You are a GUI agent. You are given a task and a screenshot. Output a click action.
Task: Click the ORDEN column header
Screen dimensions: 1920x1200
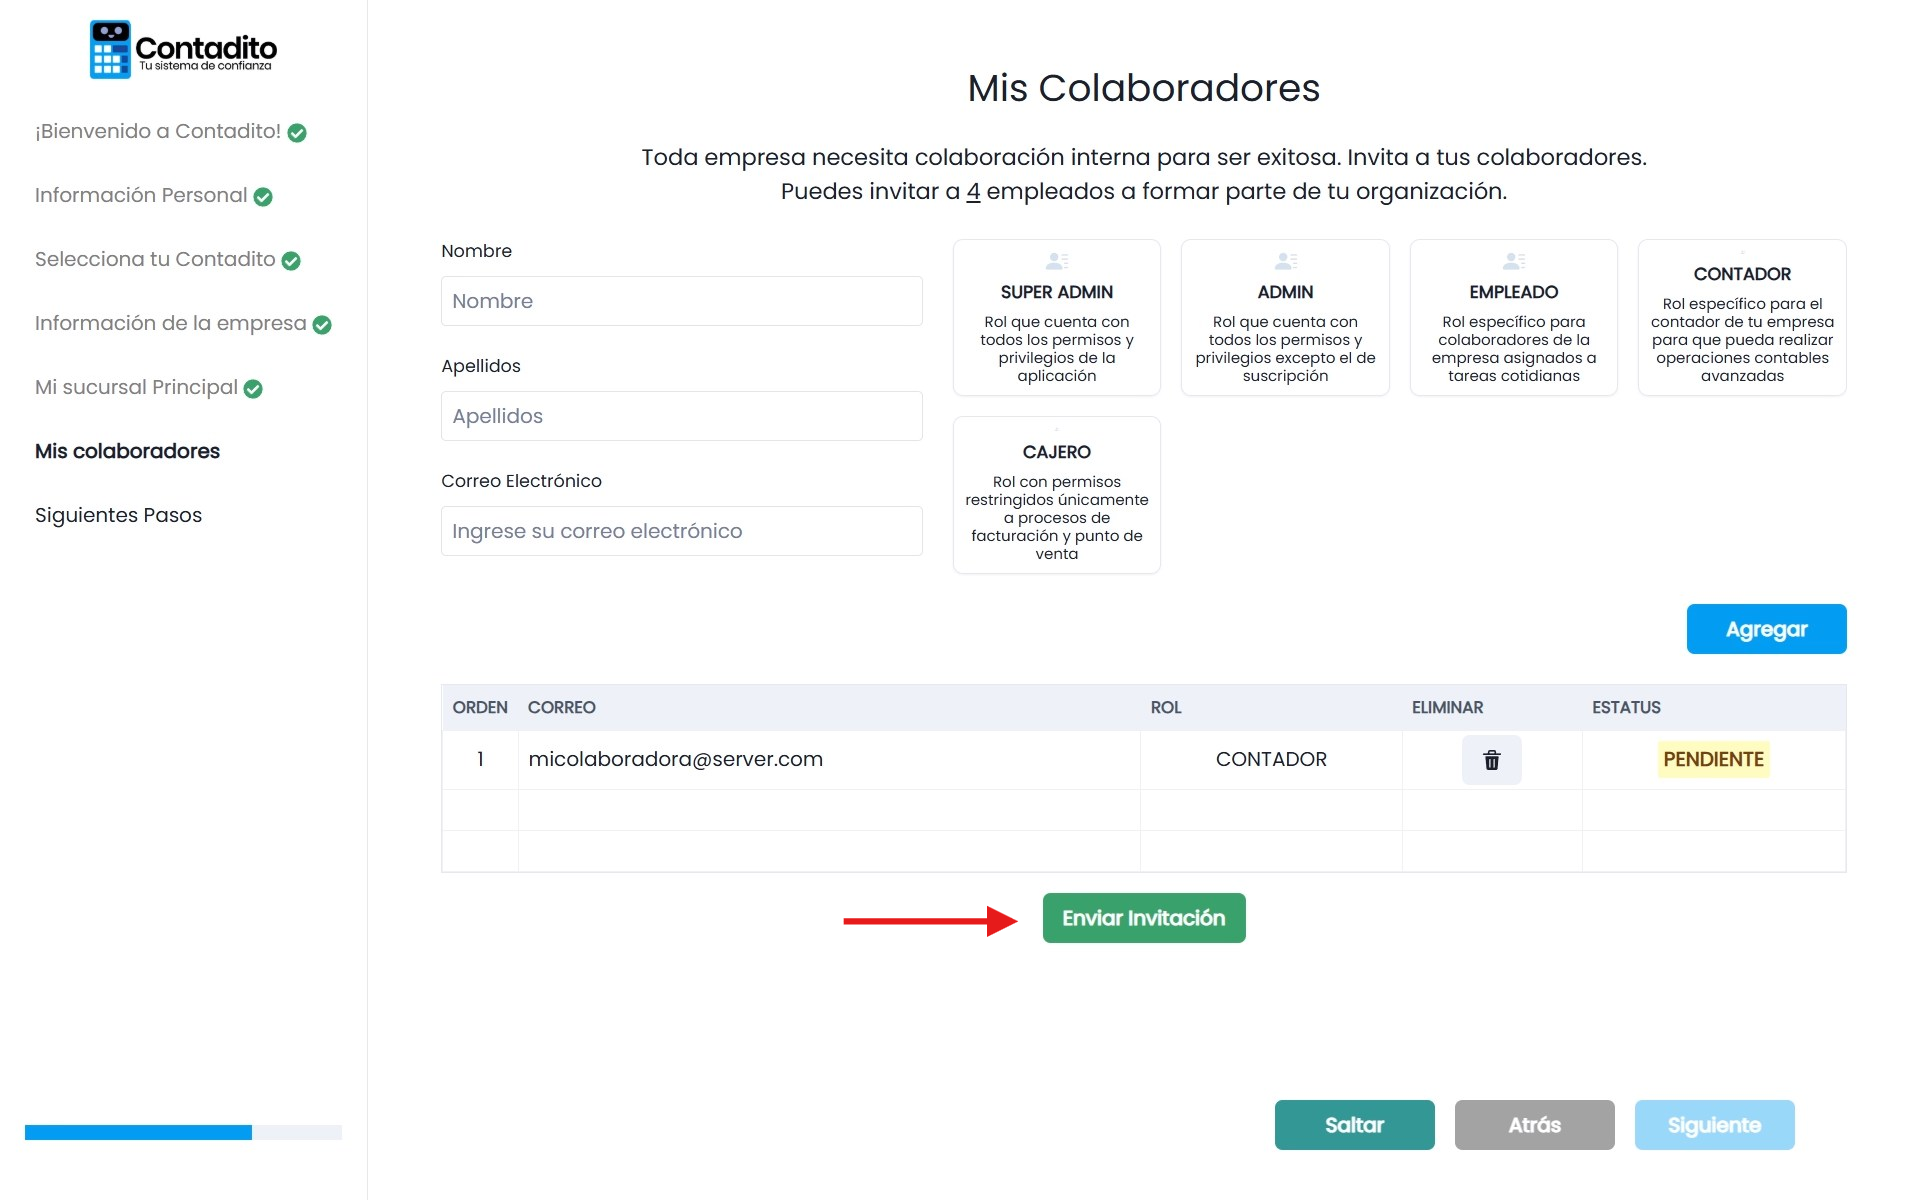[x=480, y=707]
